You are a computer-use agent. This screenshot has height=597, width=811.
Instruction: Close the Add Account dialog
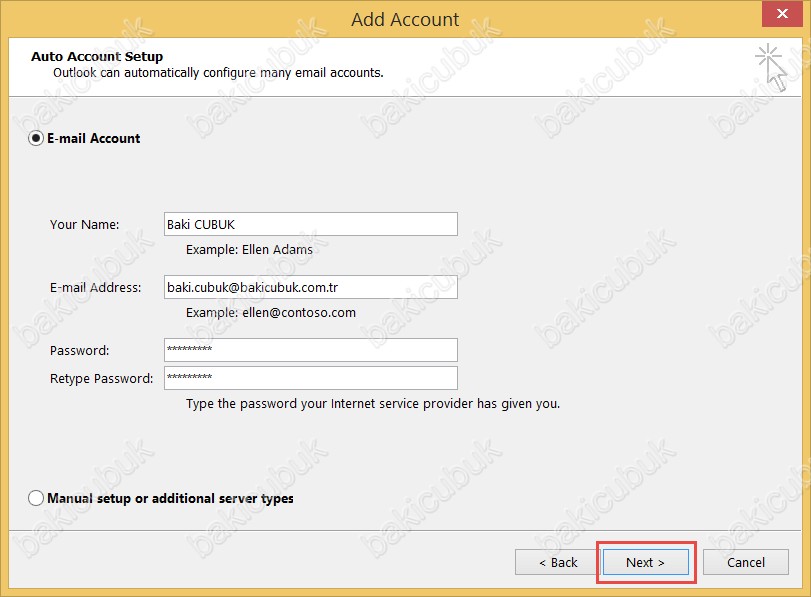pos(783,13)
